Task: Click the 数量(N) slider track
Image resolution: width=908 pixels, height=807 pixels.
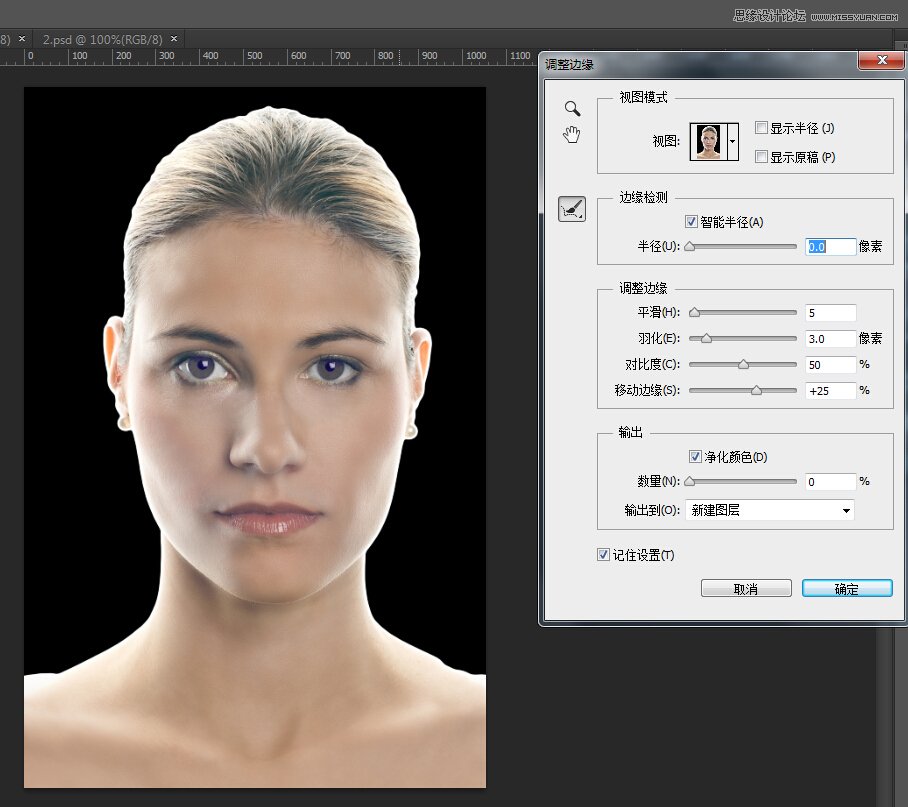Action: [x=742, y=482]
